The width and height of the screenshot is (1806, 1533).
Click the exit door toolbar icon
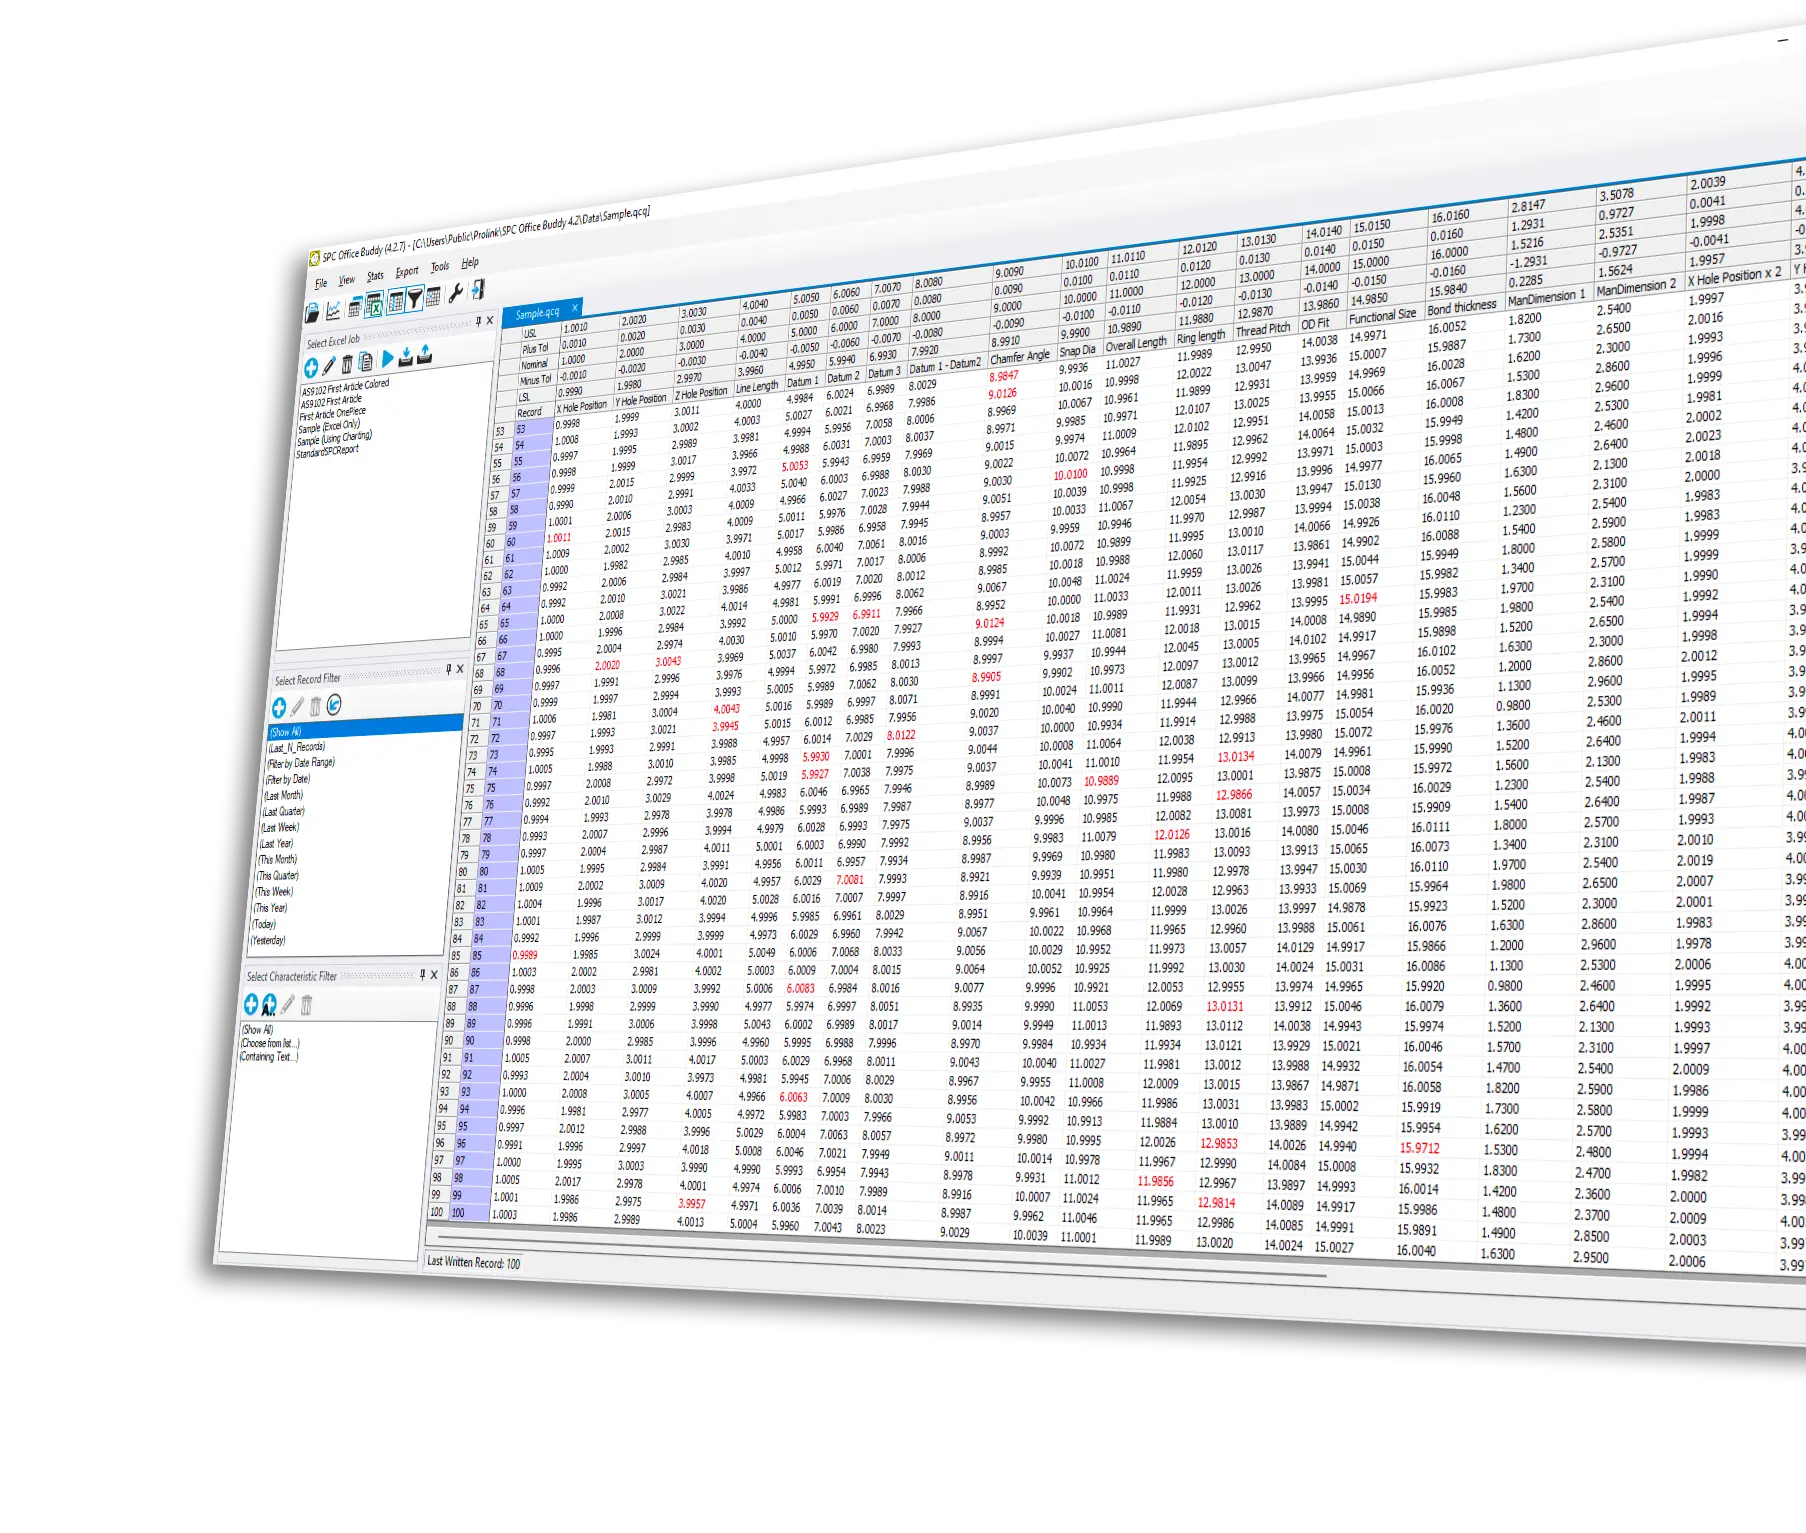[478, 289]
